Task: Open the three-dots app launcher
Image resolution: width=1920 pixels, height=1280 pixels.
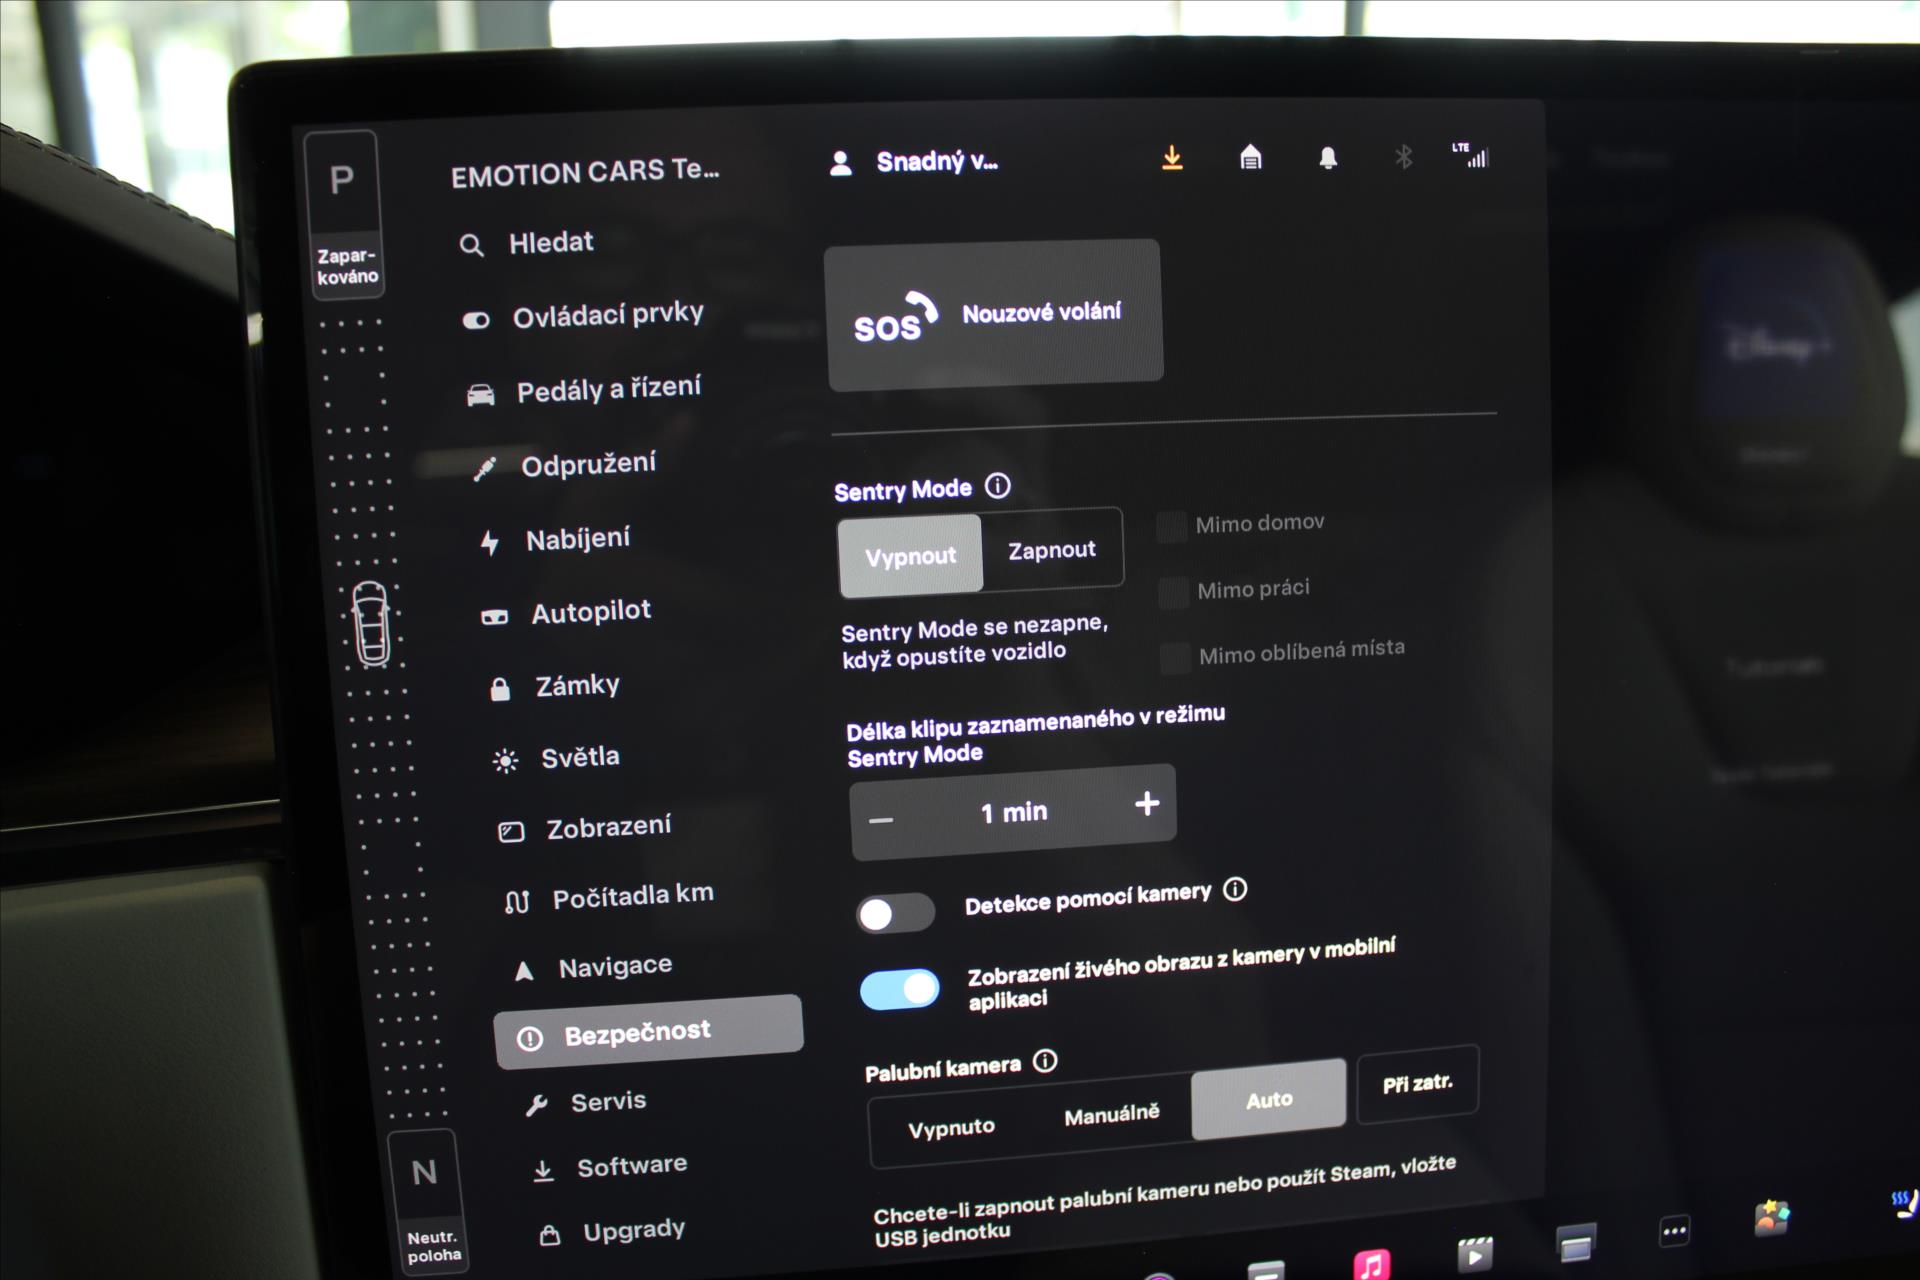Action: (1674, 1231)
